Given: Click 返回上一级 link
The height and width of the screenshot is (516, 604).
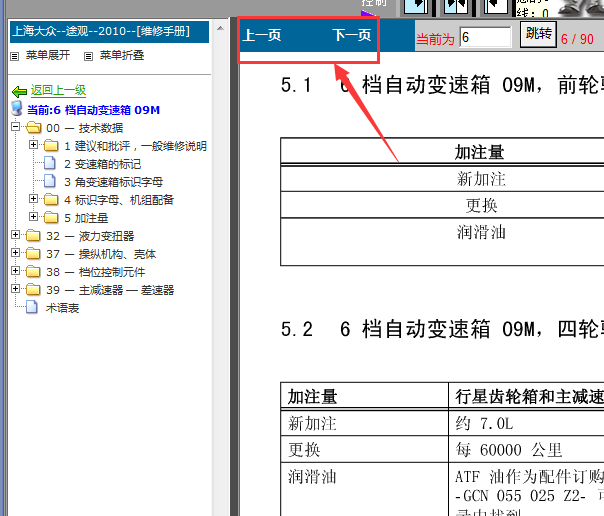Looking at the screenshot, I should [58, 90].
